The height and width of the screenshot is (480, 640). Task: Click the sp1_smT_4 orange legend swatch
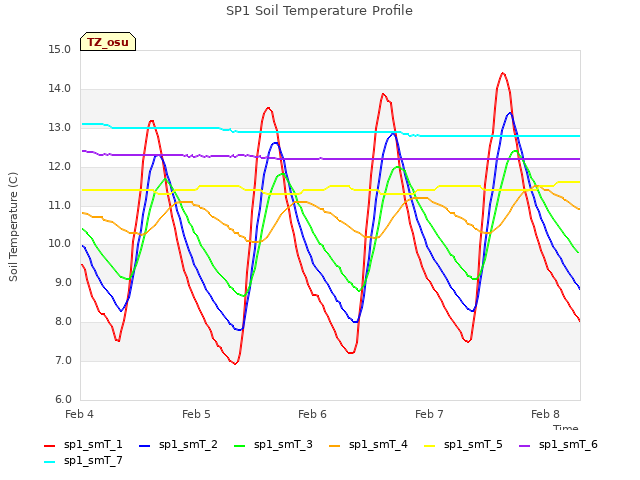tap(334, 446)
